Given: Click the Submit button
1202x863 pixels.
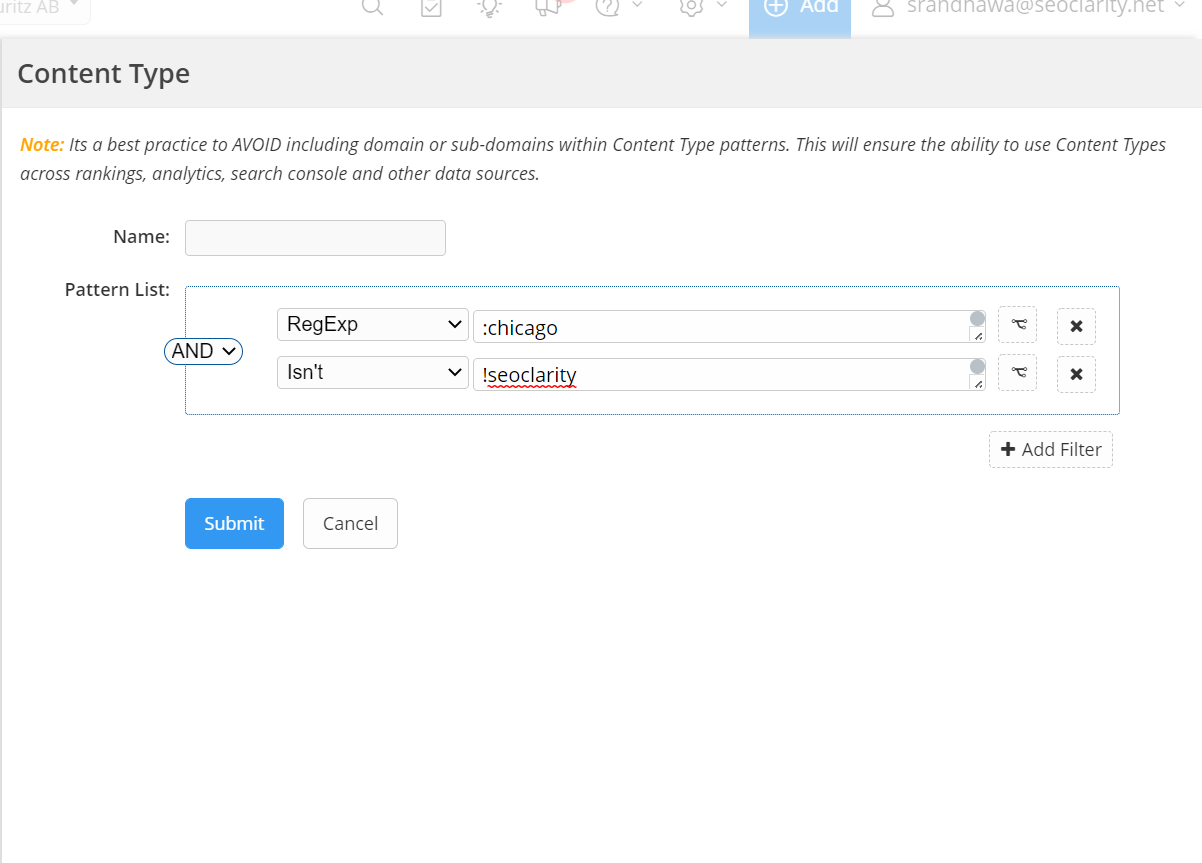Looking at the screenshot, I should pos(234,523).
